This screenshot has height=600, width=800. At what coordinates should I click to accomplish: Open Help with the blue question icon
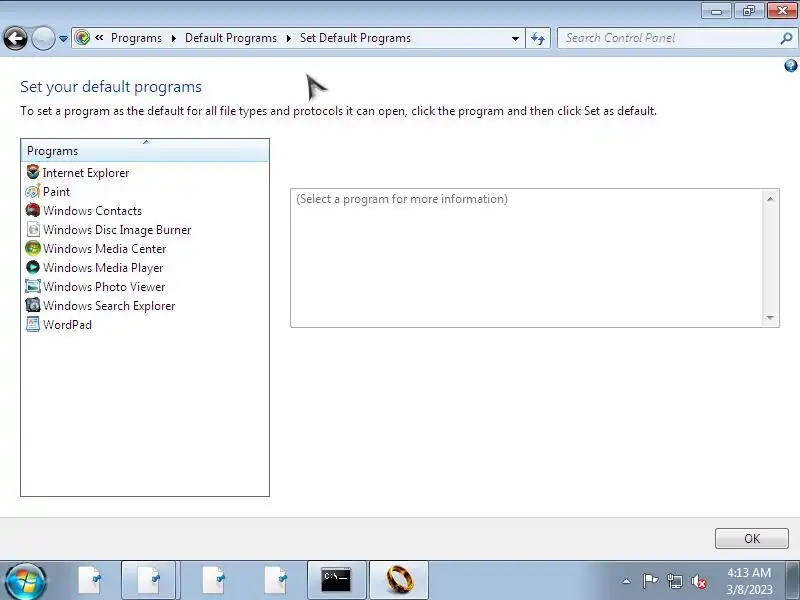pos(791,65)
